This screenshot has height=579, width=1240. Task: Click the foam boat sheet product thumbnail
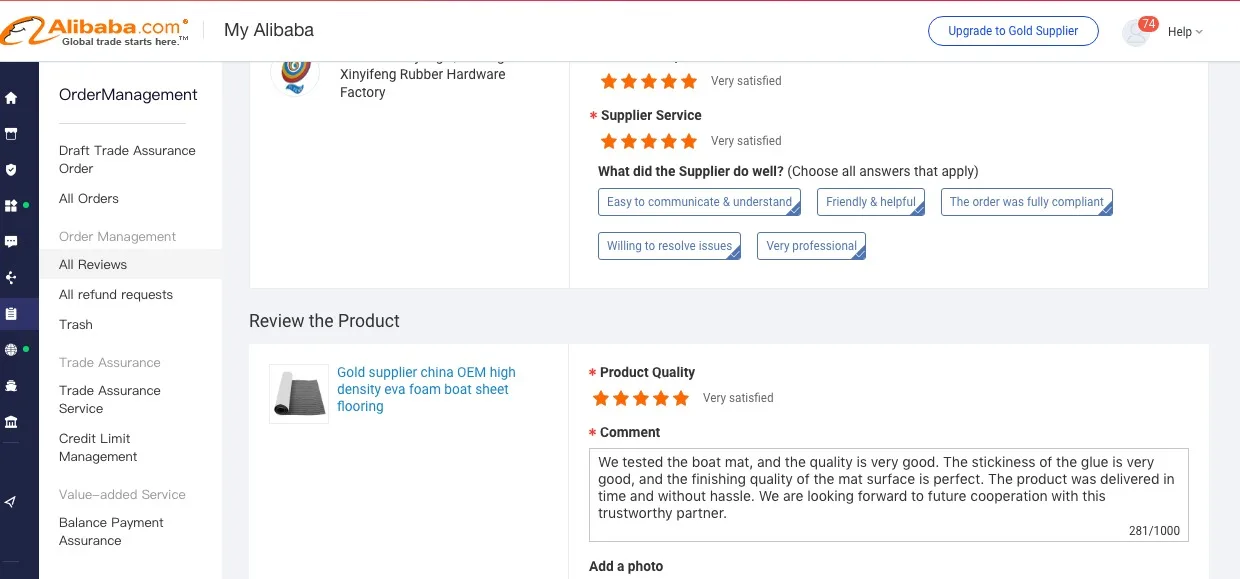click(x=299, y=393)
